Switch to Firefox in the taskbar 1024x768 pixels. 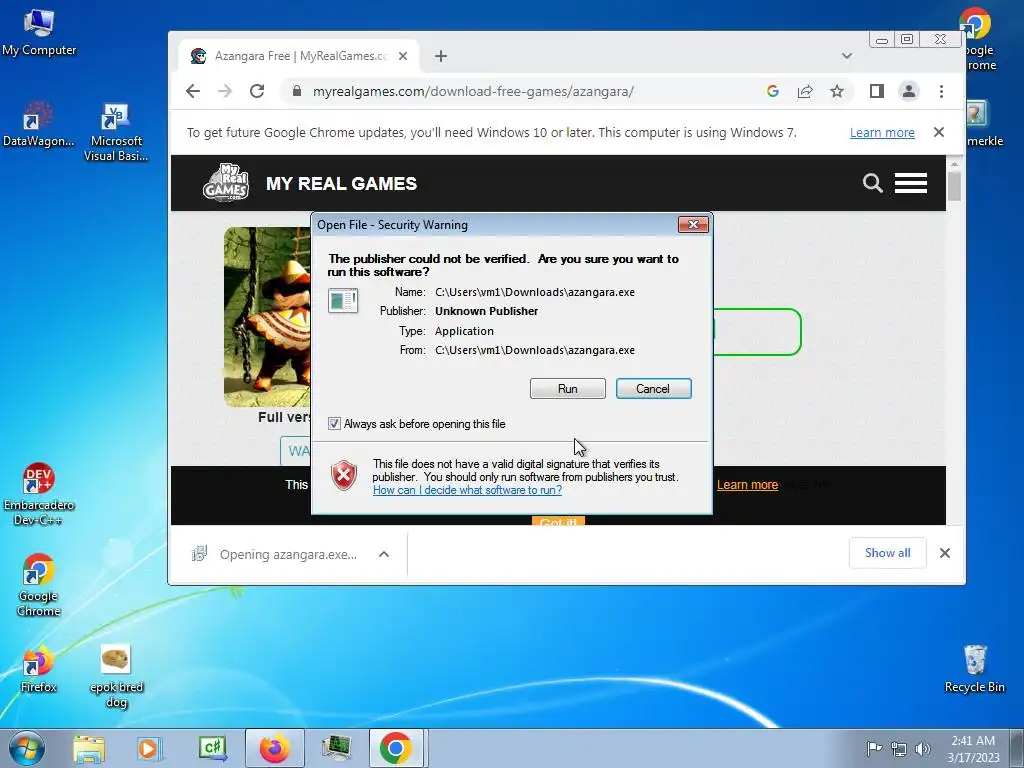coord(274,748)
